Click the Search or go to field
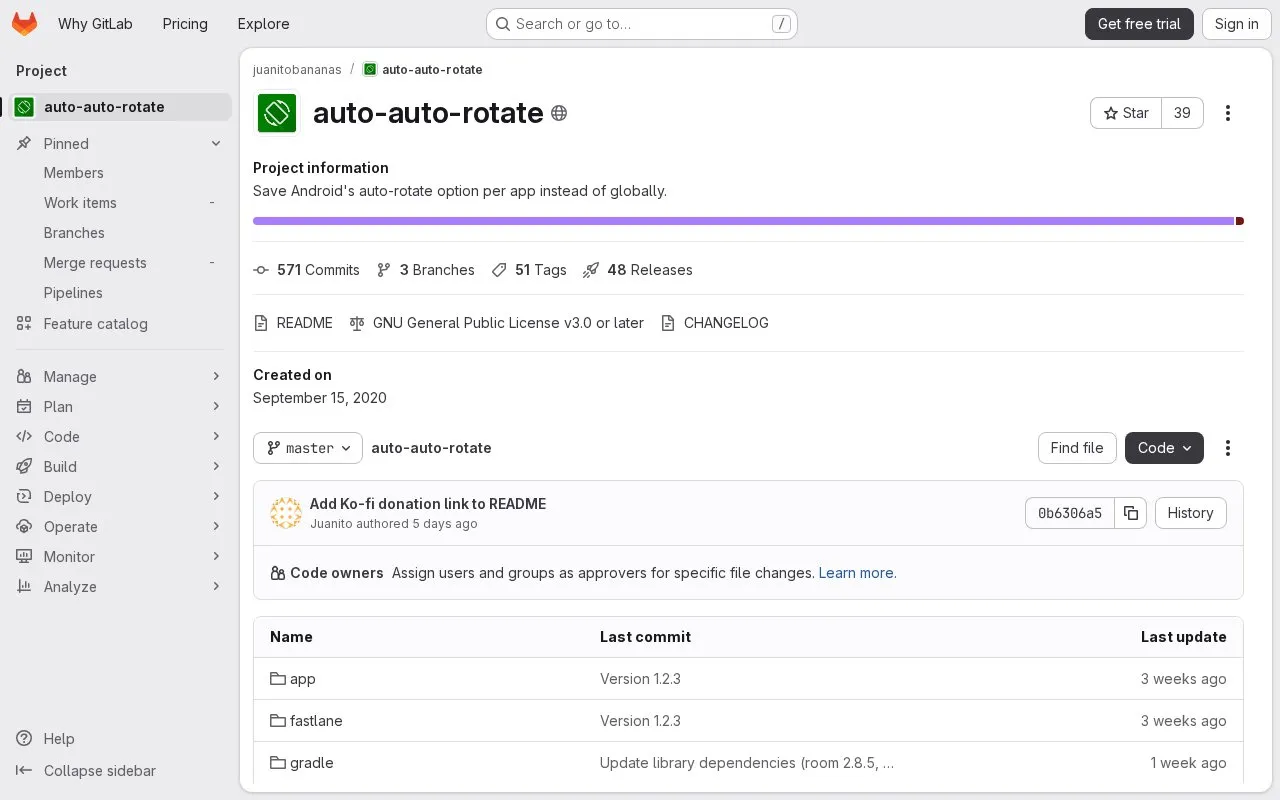 coord(642,24)
